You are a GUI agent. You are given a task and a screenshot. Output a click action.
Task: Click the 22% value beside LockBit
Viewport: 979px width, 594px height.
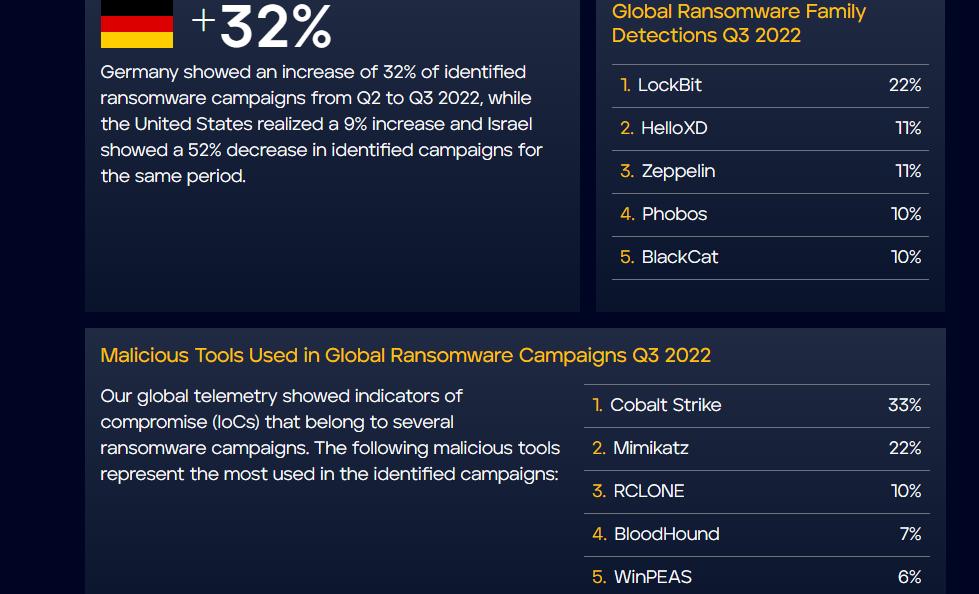click(905, 86)
